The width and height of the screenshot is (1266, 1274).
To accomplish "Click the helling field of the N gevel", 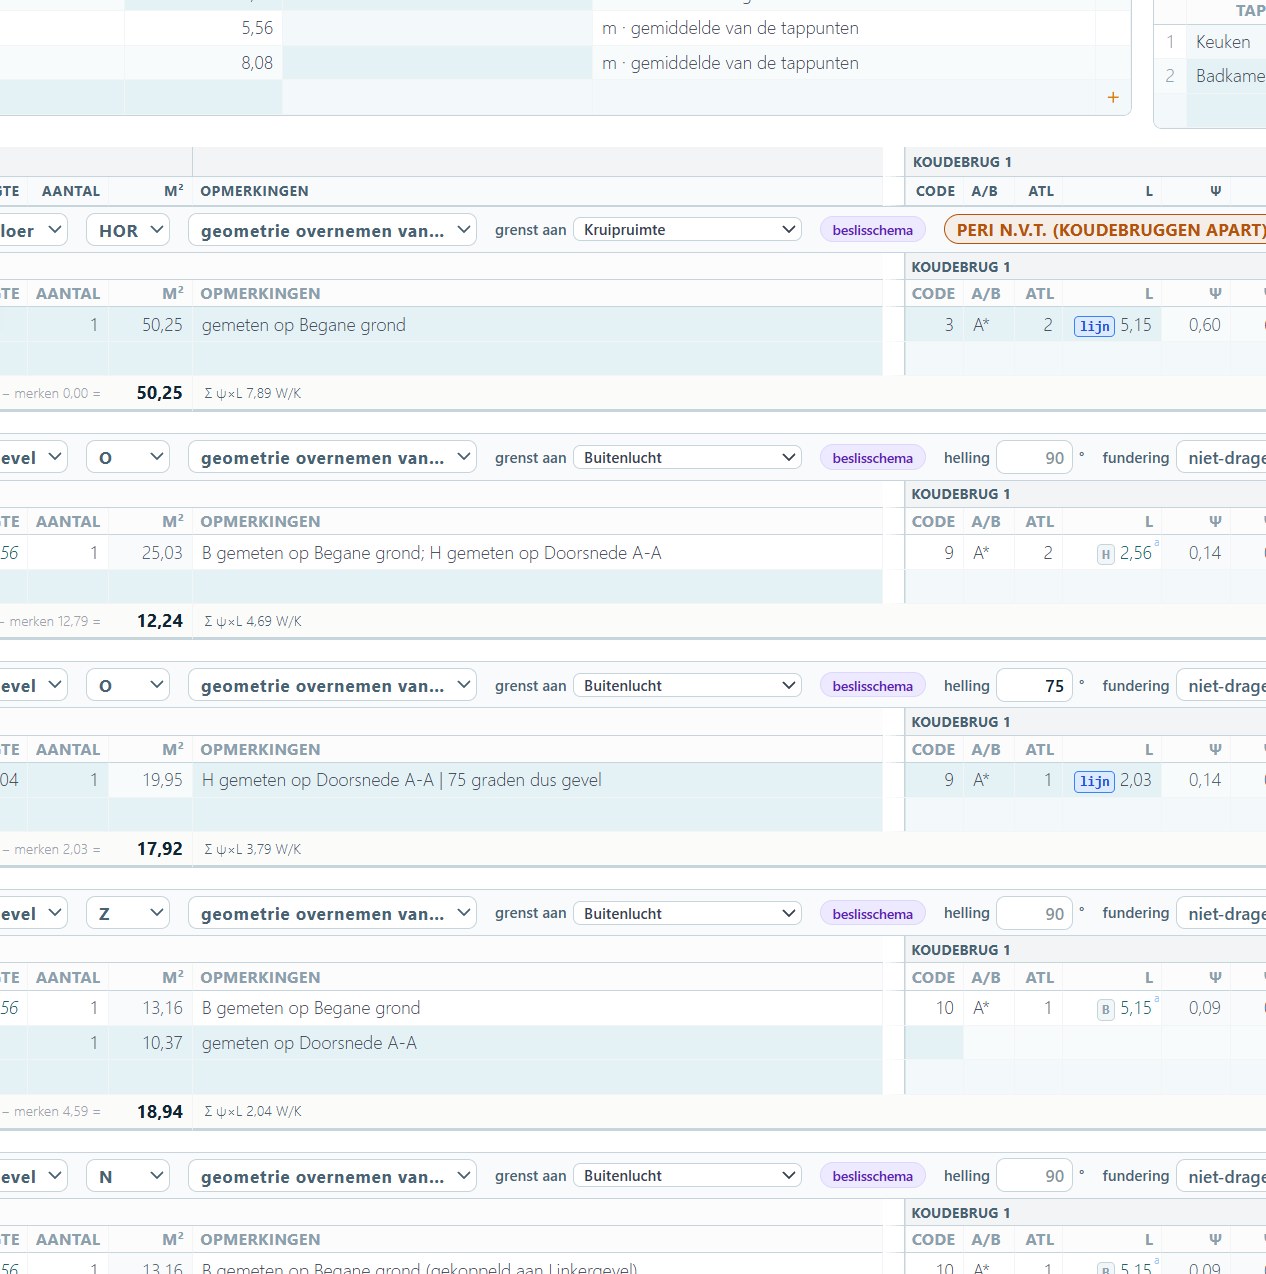I will [1035, 1176].
